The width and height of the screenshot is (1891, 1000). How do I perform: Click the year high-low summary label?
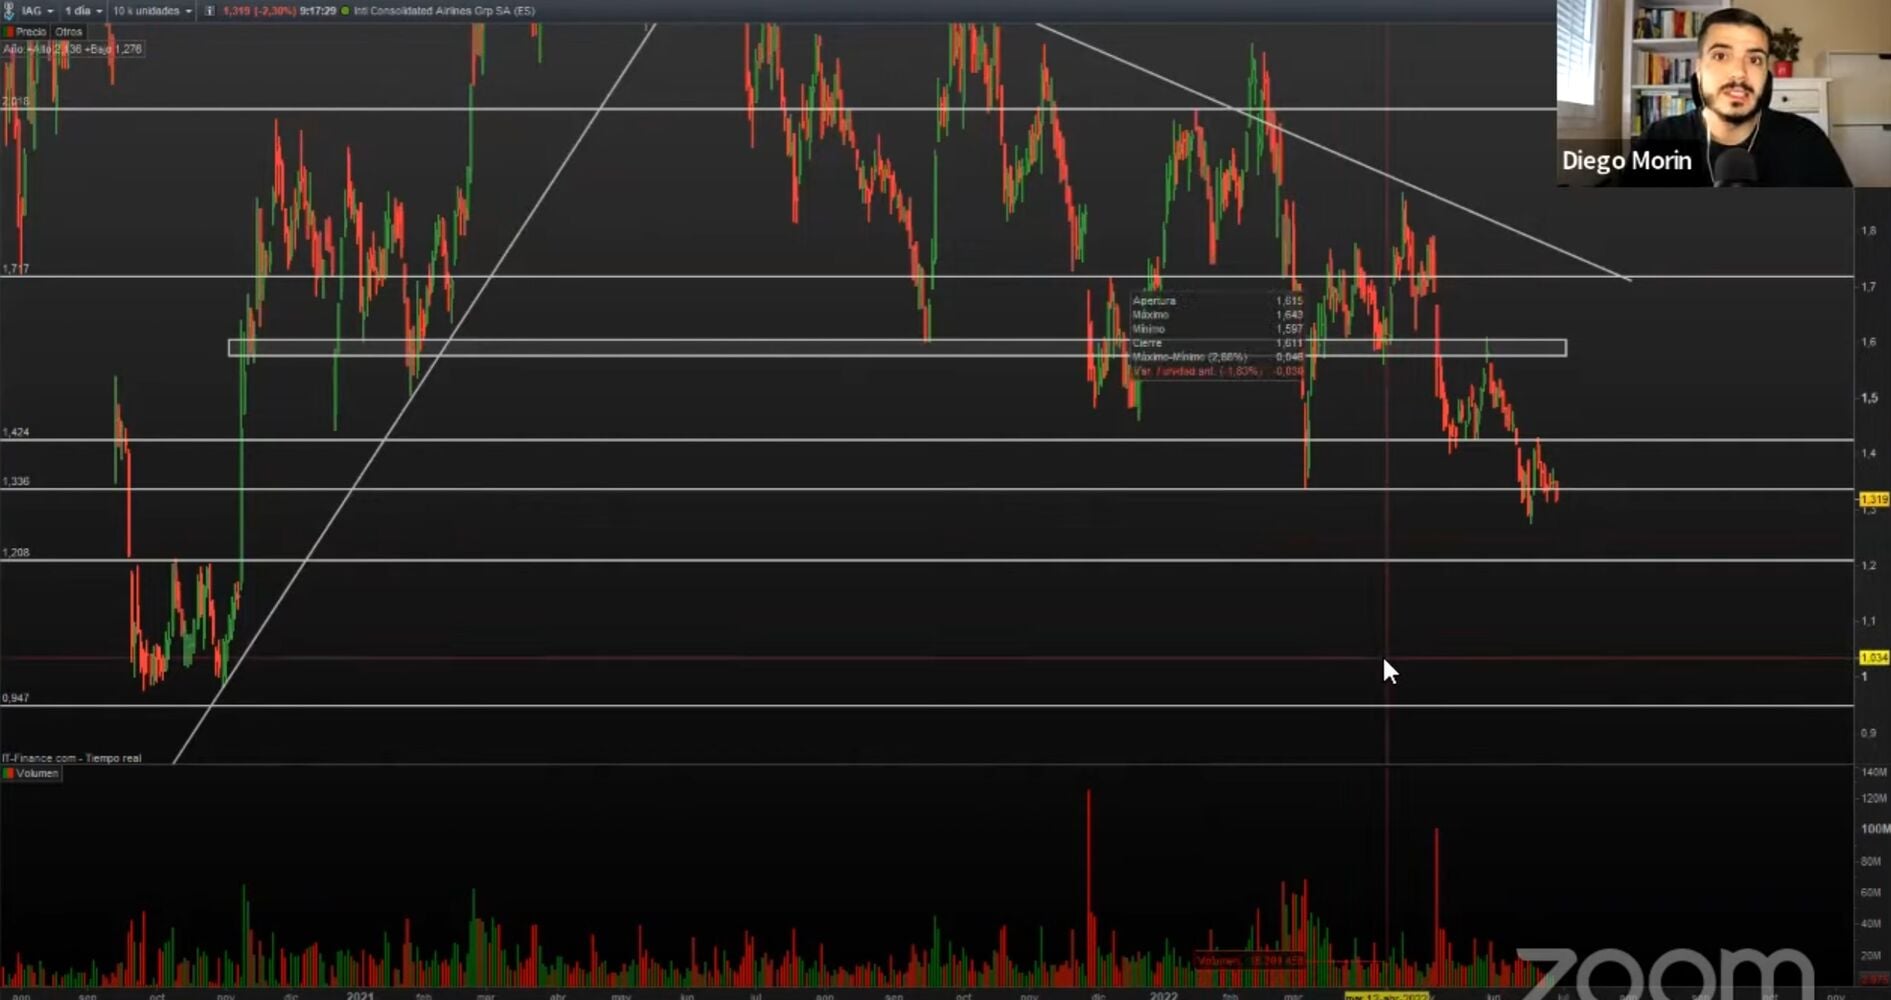click(x=73, y=49)
